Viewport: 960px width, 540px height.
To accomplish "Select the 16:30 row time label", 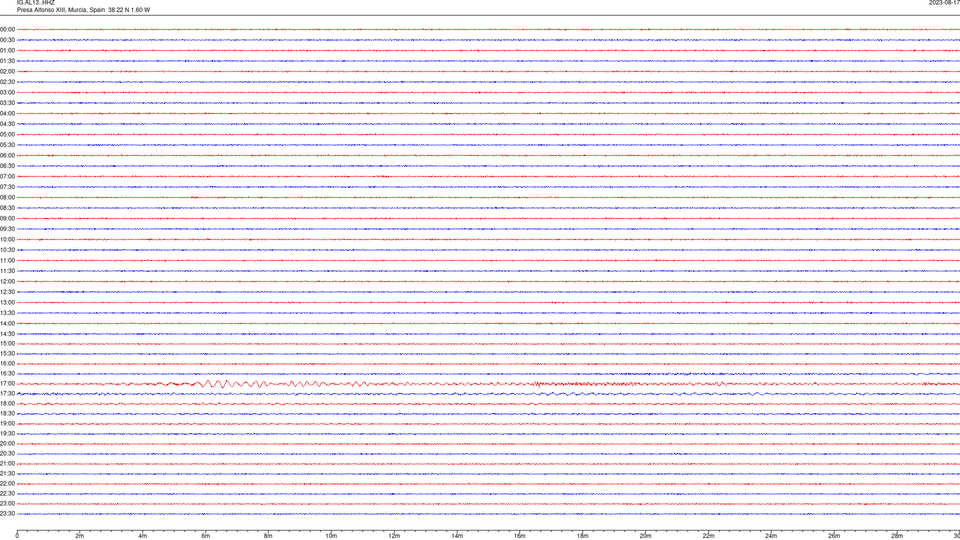I will [7, 373].
